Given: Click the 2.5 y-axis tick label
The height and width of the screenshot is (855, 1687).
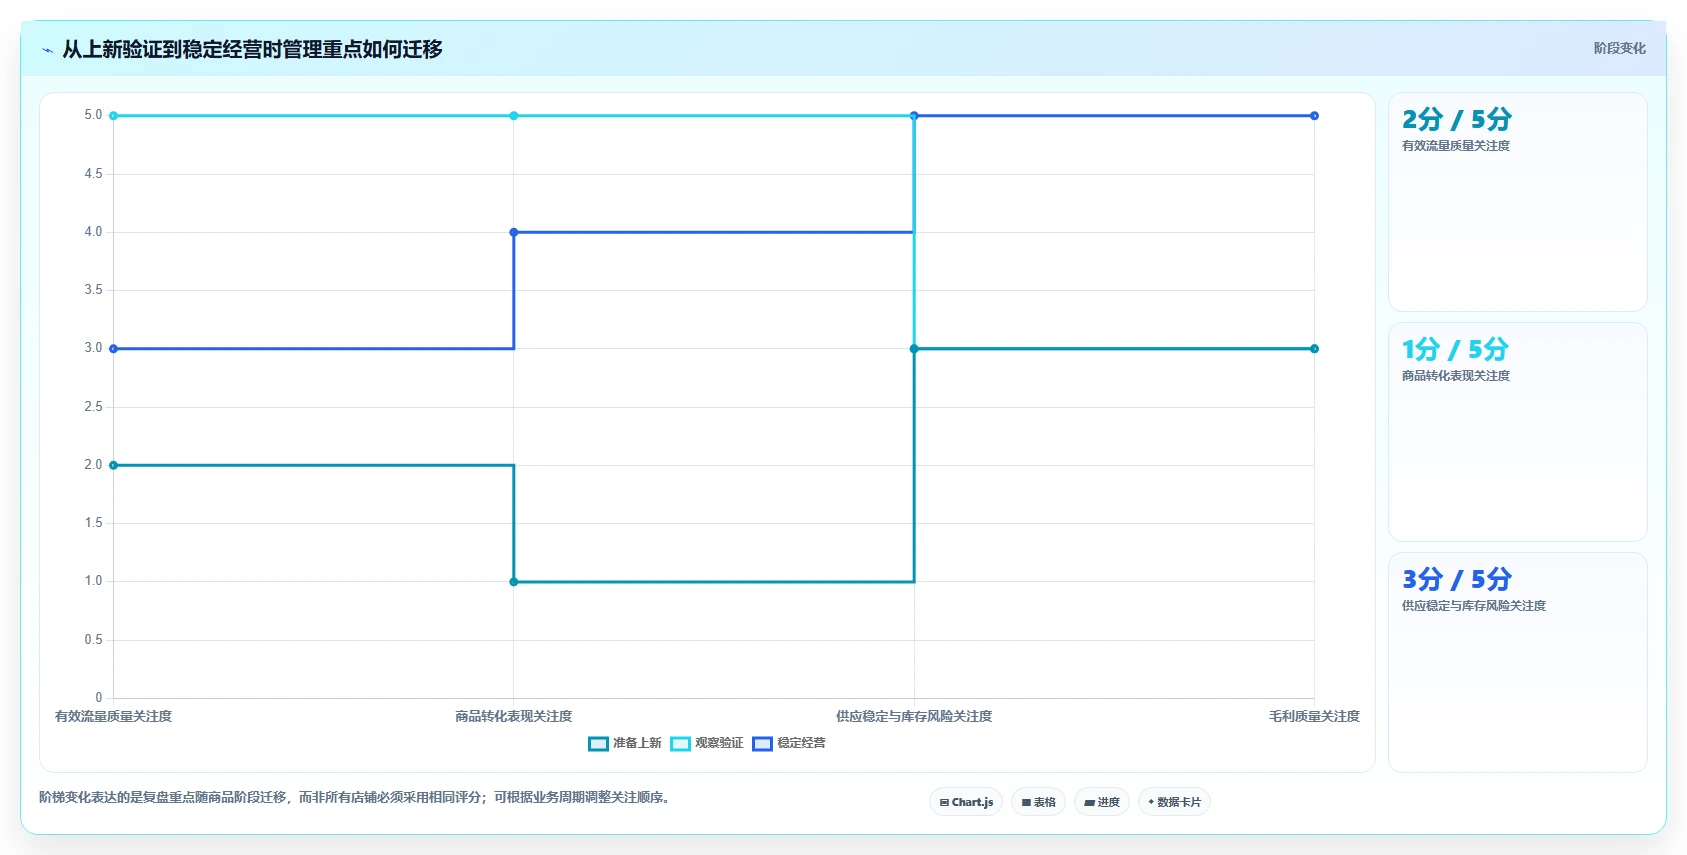Looking at the screenshot, I should (93, 407).
